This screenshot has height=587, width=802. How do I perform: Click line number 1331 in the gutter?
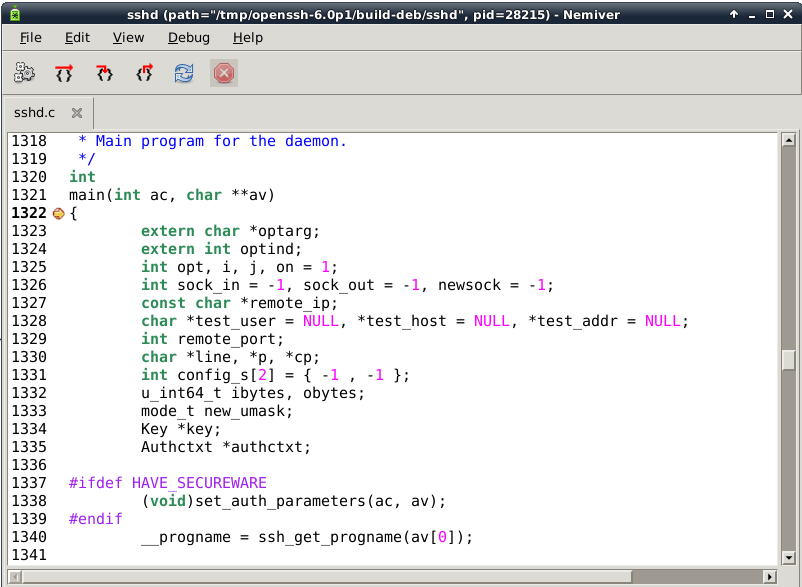pos(29,375)
